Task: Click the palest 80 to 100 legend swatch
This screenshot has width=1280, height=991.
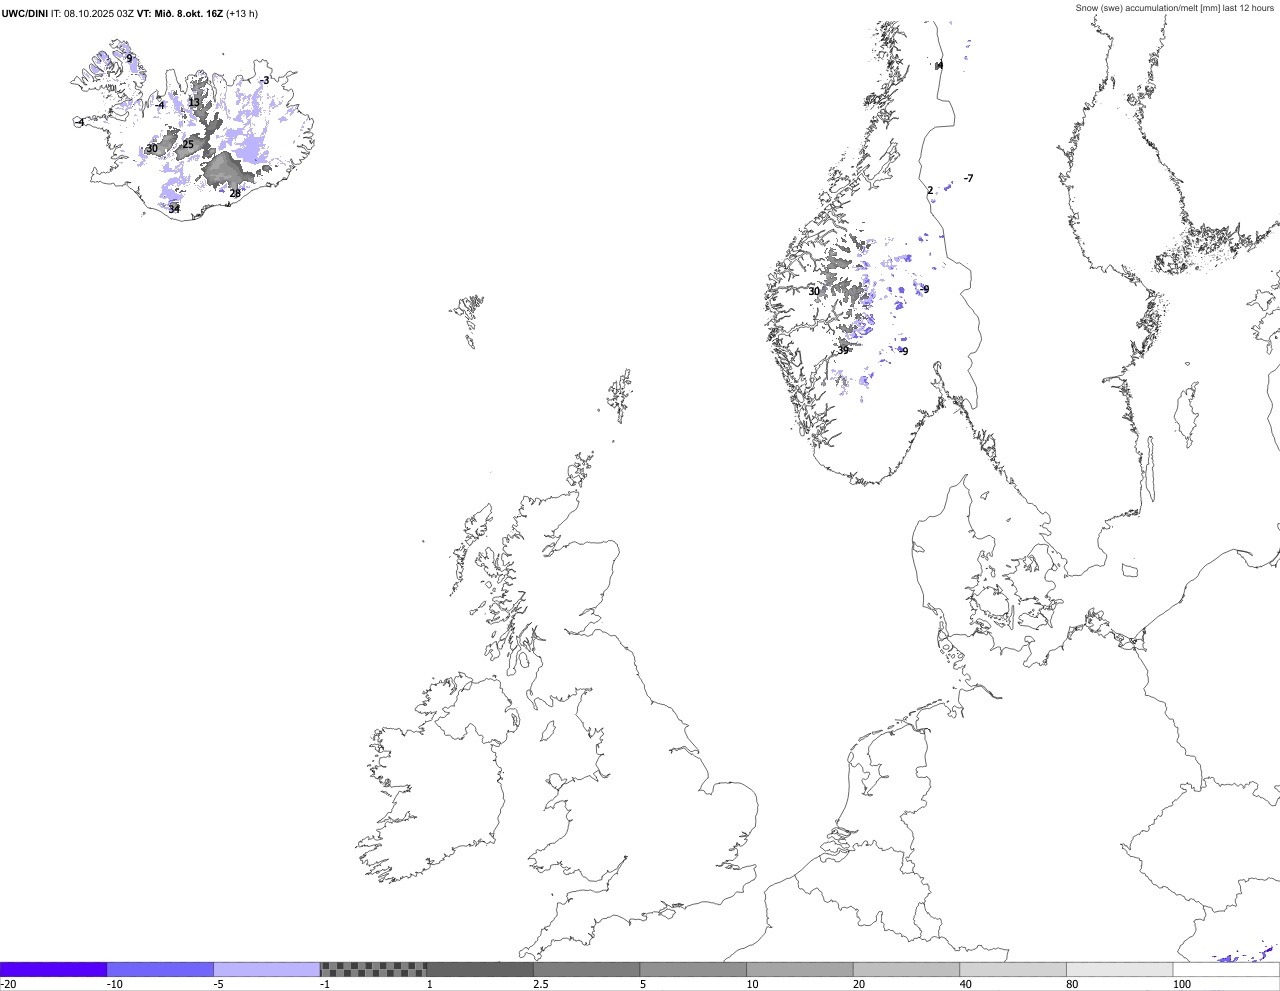Action: 1120,969
